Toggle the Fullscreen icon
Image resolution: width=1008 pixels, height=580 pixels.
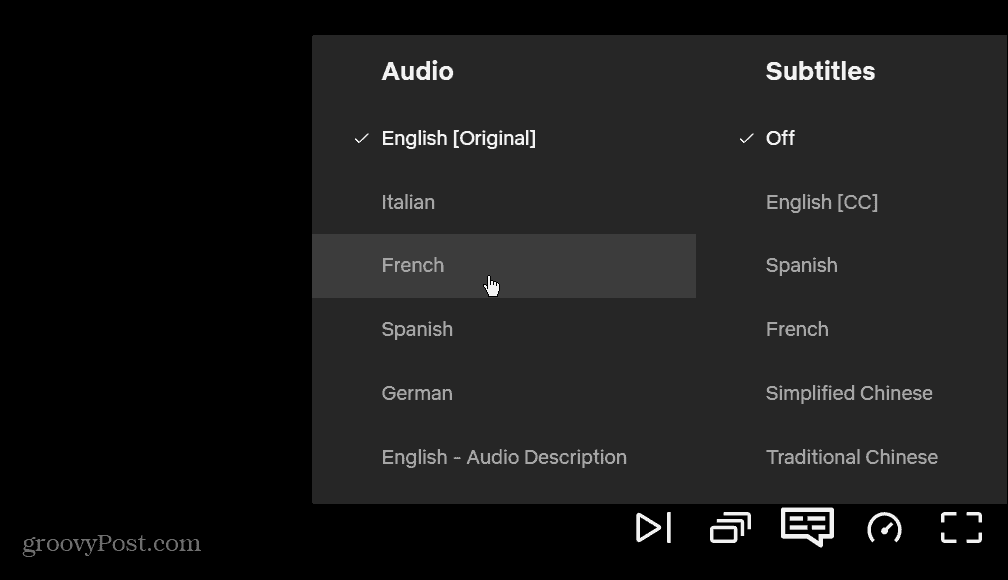[962, 528]
